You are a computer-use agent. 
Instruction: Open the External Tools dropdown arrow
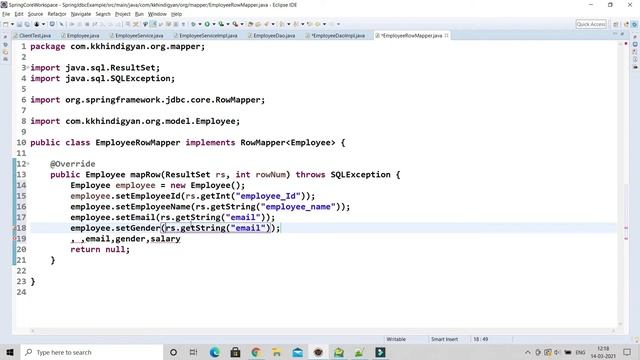[x=242, y=24]
